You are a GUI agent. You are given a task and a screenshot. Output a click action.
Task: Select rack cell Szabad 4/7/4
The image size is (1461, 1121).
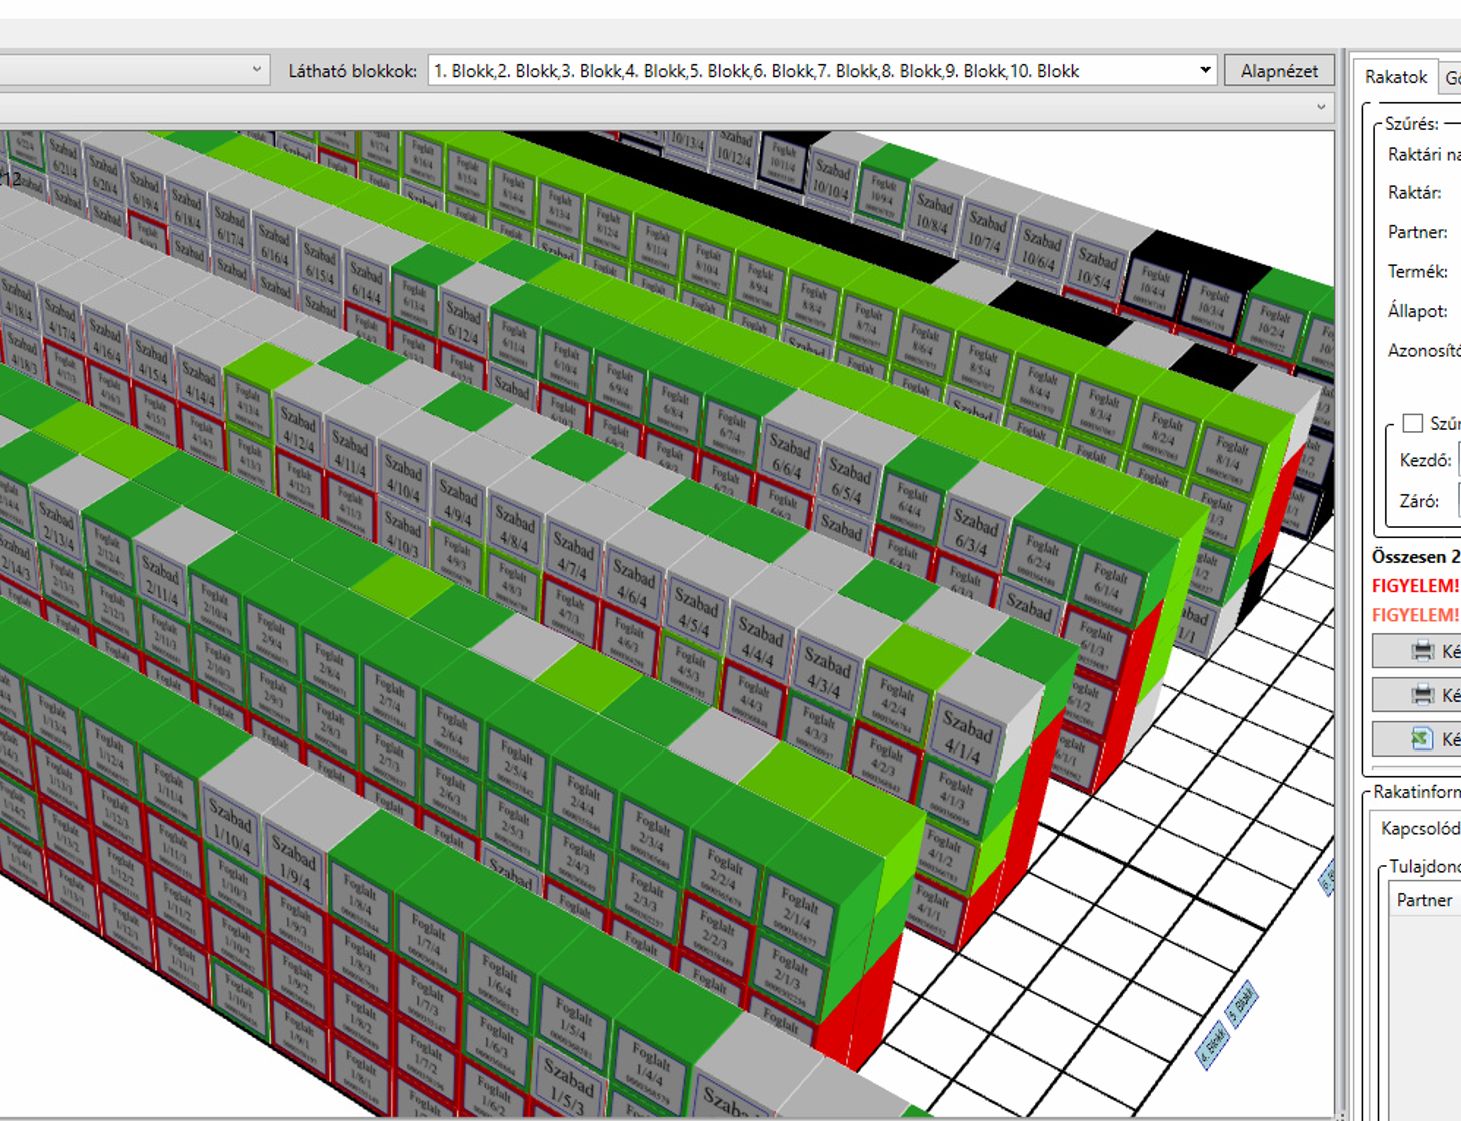[x=573, y=556]
